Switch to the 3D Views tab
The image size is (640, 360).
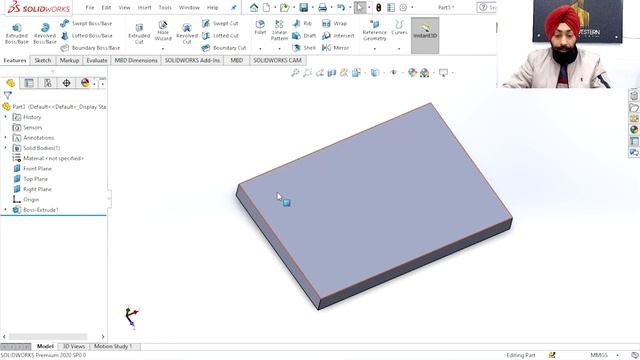point(73,346)
